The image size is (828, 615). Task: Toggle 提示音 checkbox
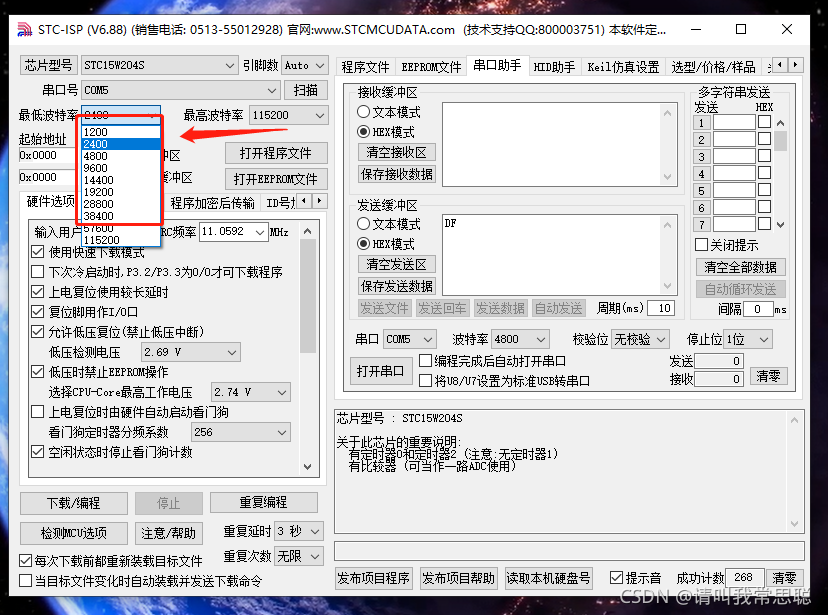pos(616,578)
